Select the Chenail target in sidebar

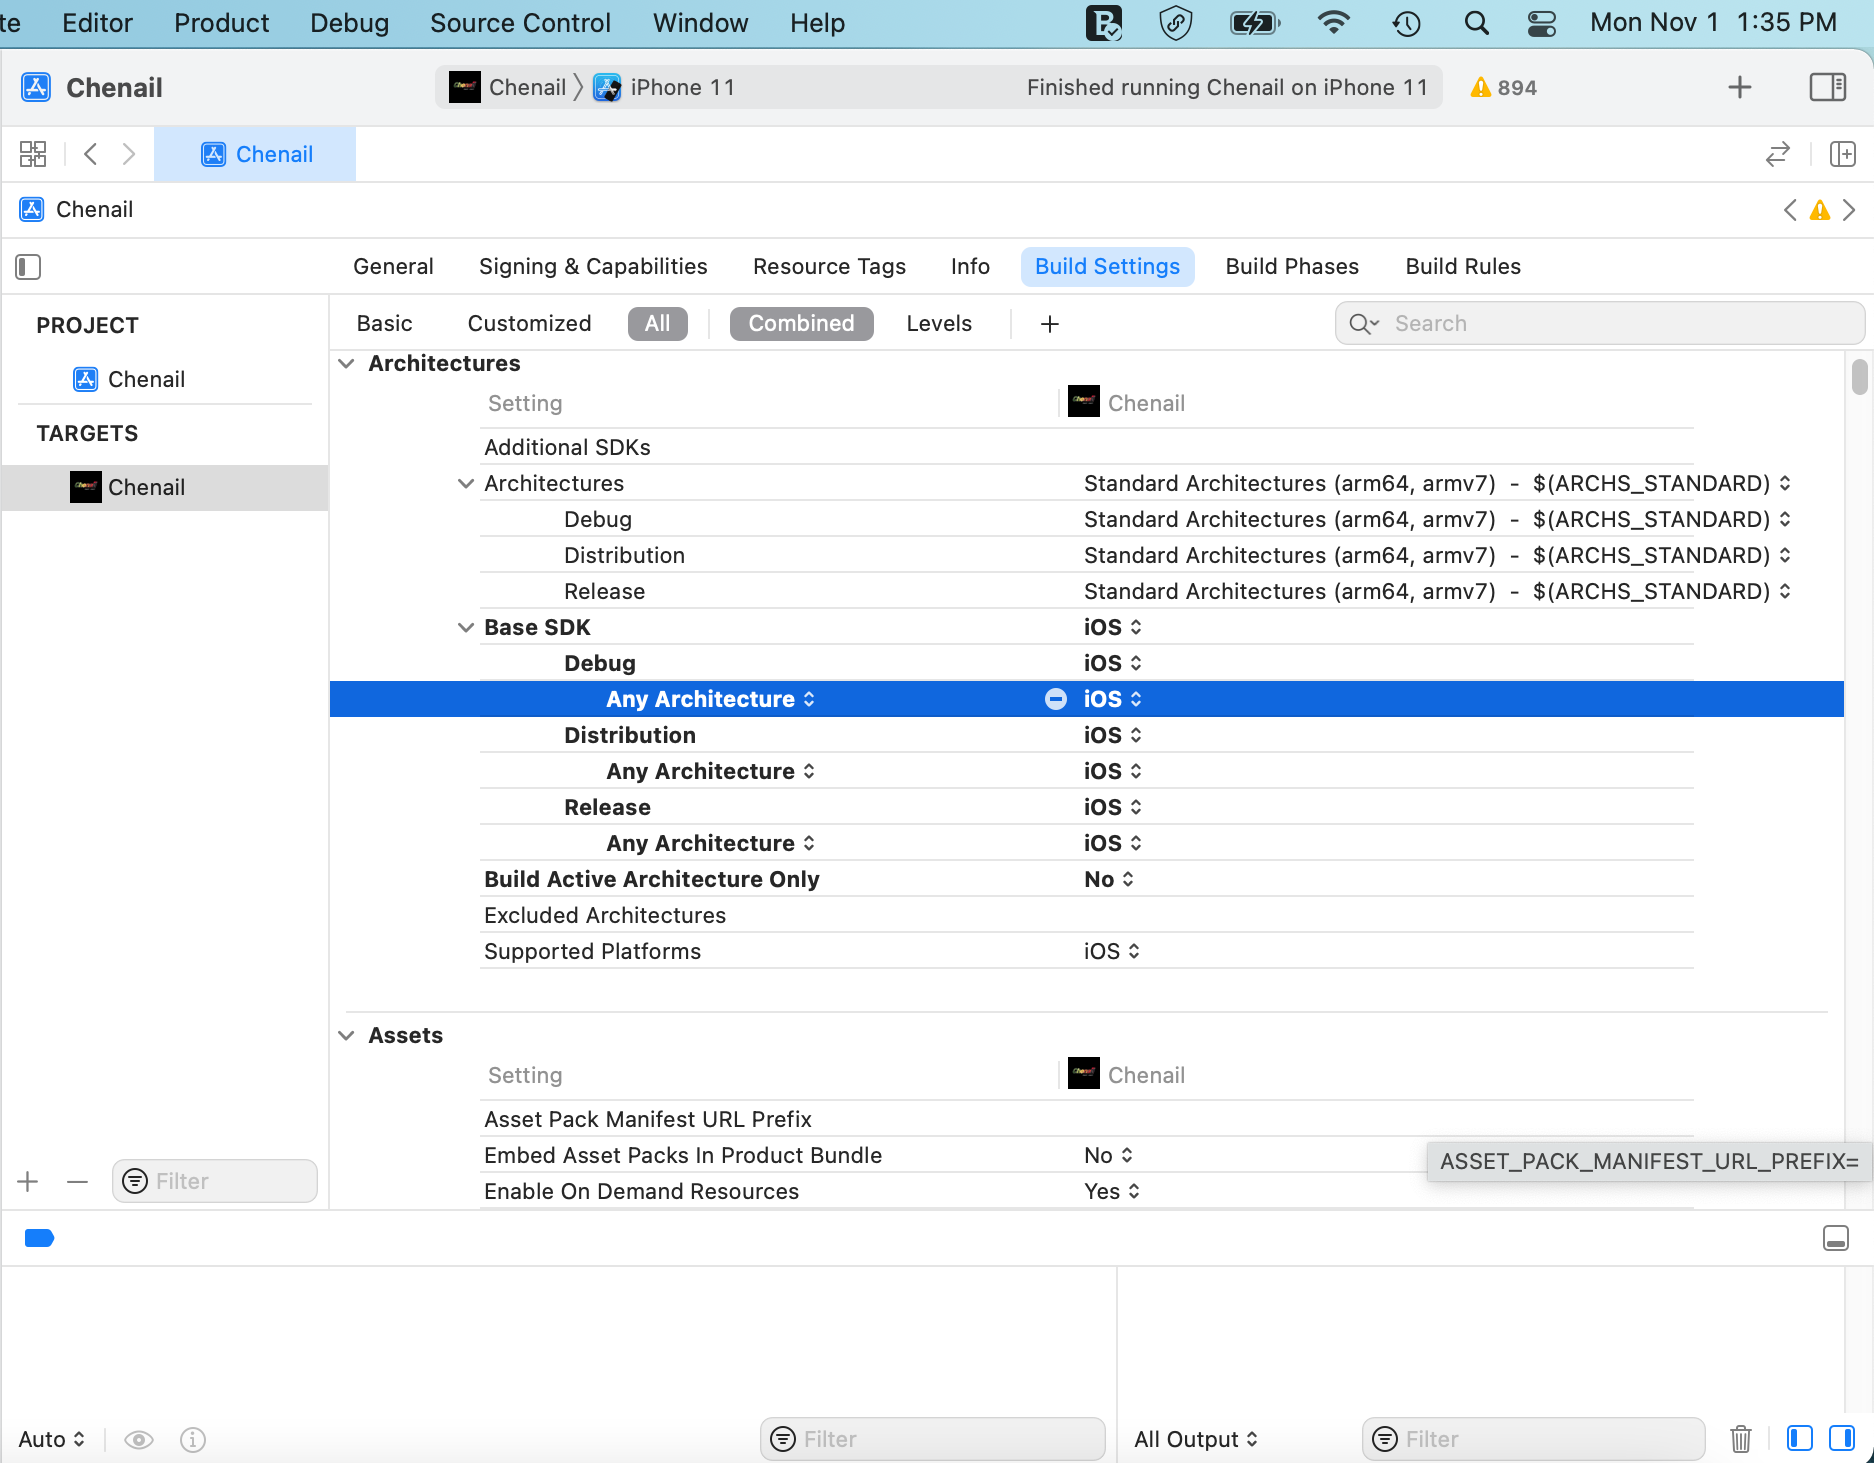[165, 487]
